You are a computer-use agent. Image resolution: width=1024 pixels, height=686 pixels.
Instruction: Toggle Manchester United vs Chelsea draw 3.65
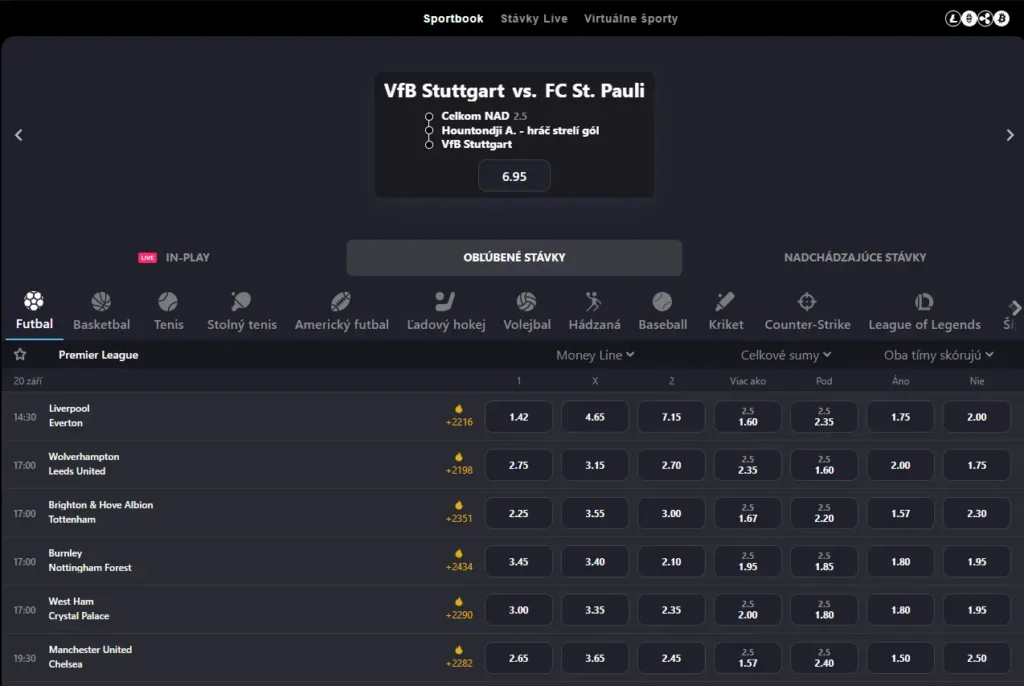(594, 658)
